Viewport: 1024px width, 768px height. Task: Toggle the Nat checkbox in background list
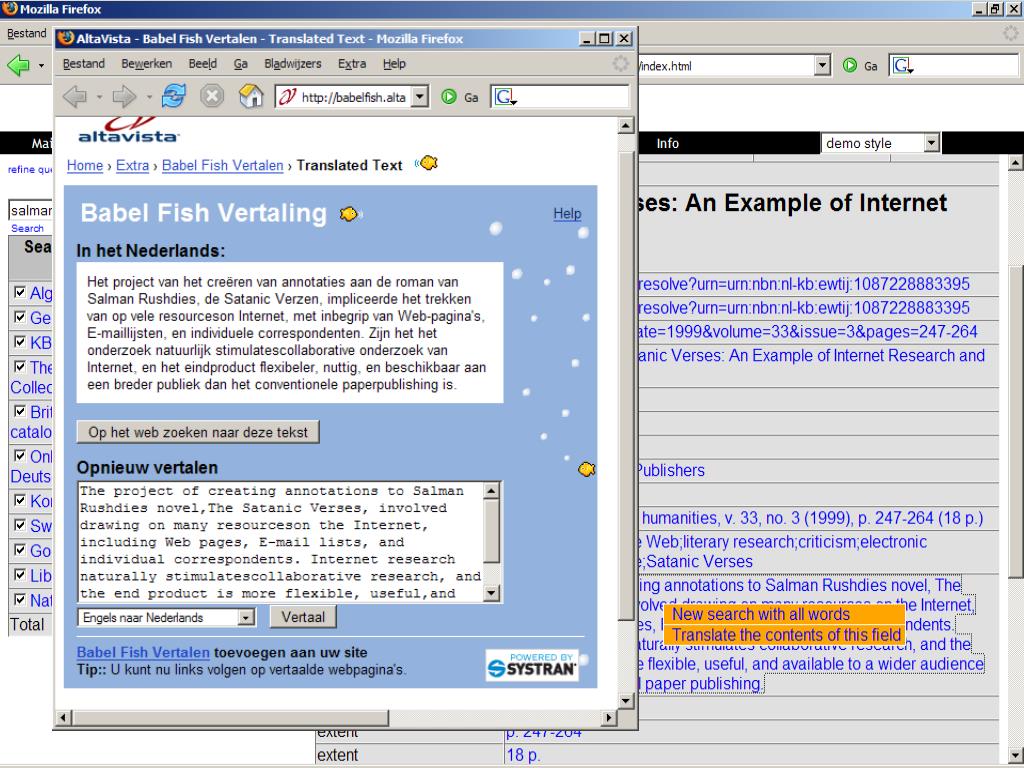click(x=20, y=600)
